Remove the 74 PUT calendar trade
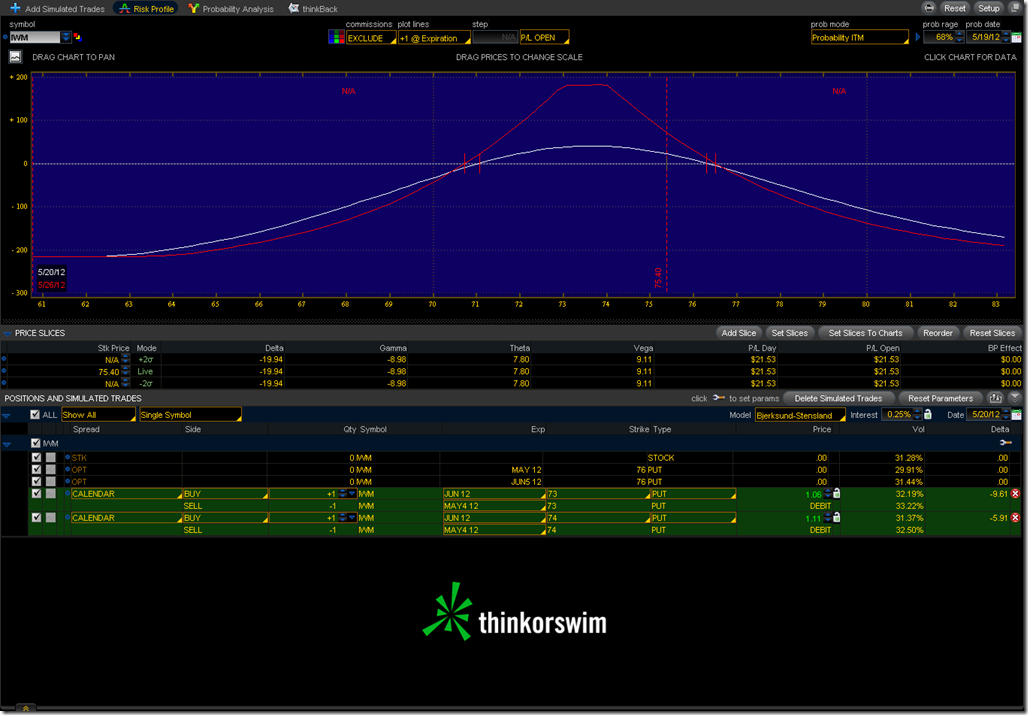Image resolution: width=1028 pixels, height=715 pixels. tap(1016, 518)
